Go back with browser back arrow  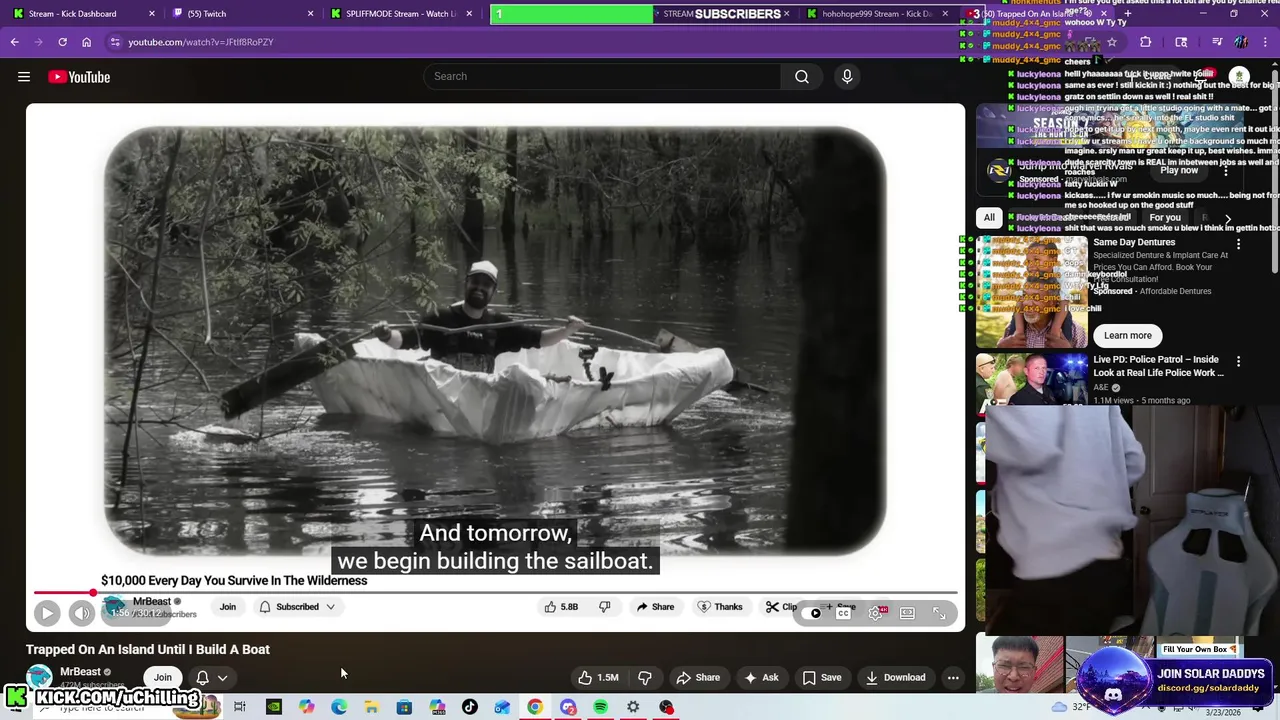pyautogui.click(x=15, y=42)
